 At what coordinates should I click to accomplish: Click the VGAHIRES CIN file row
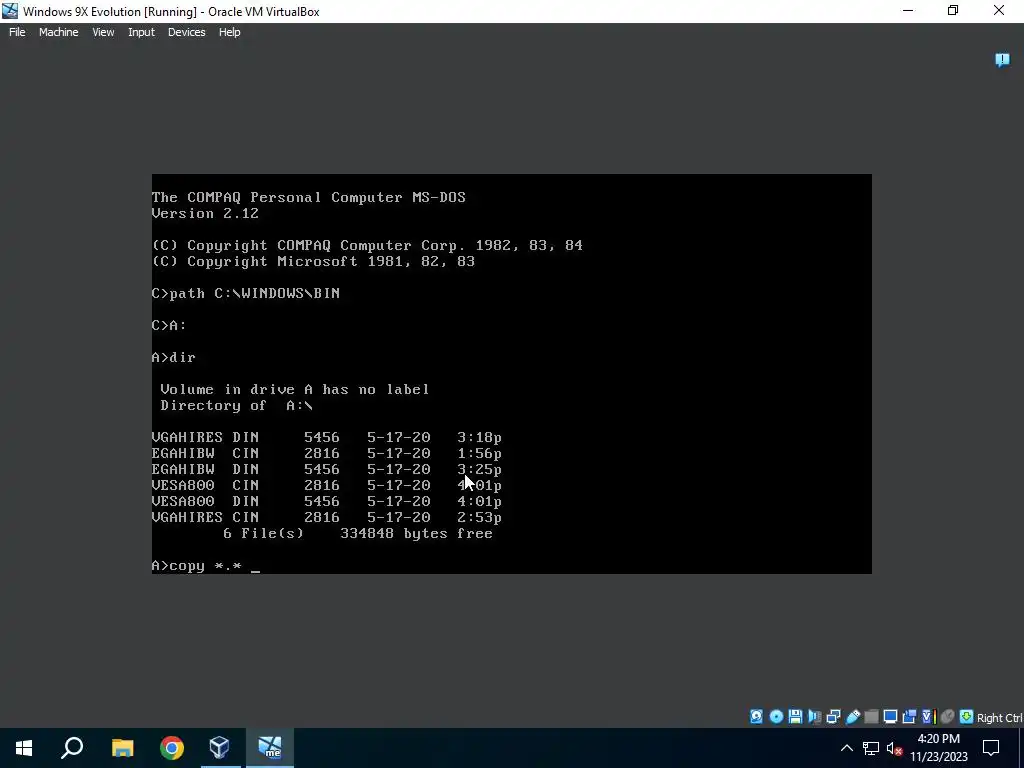pyautogui.click(x=327, y=517)
